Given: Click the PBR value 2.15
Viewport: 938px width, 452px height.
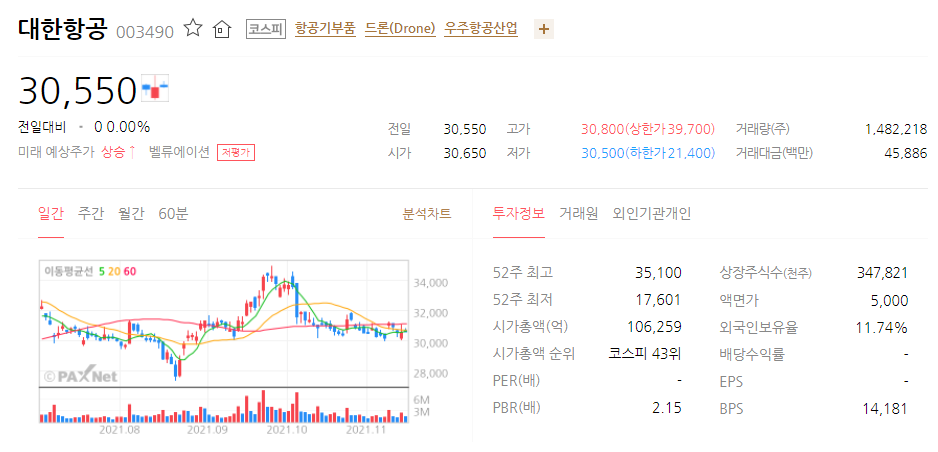Looking at the screenshot, I should [x=666, y=408].
